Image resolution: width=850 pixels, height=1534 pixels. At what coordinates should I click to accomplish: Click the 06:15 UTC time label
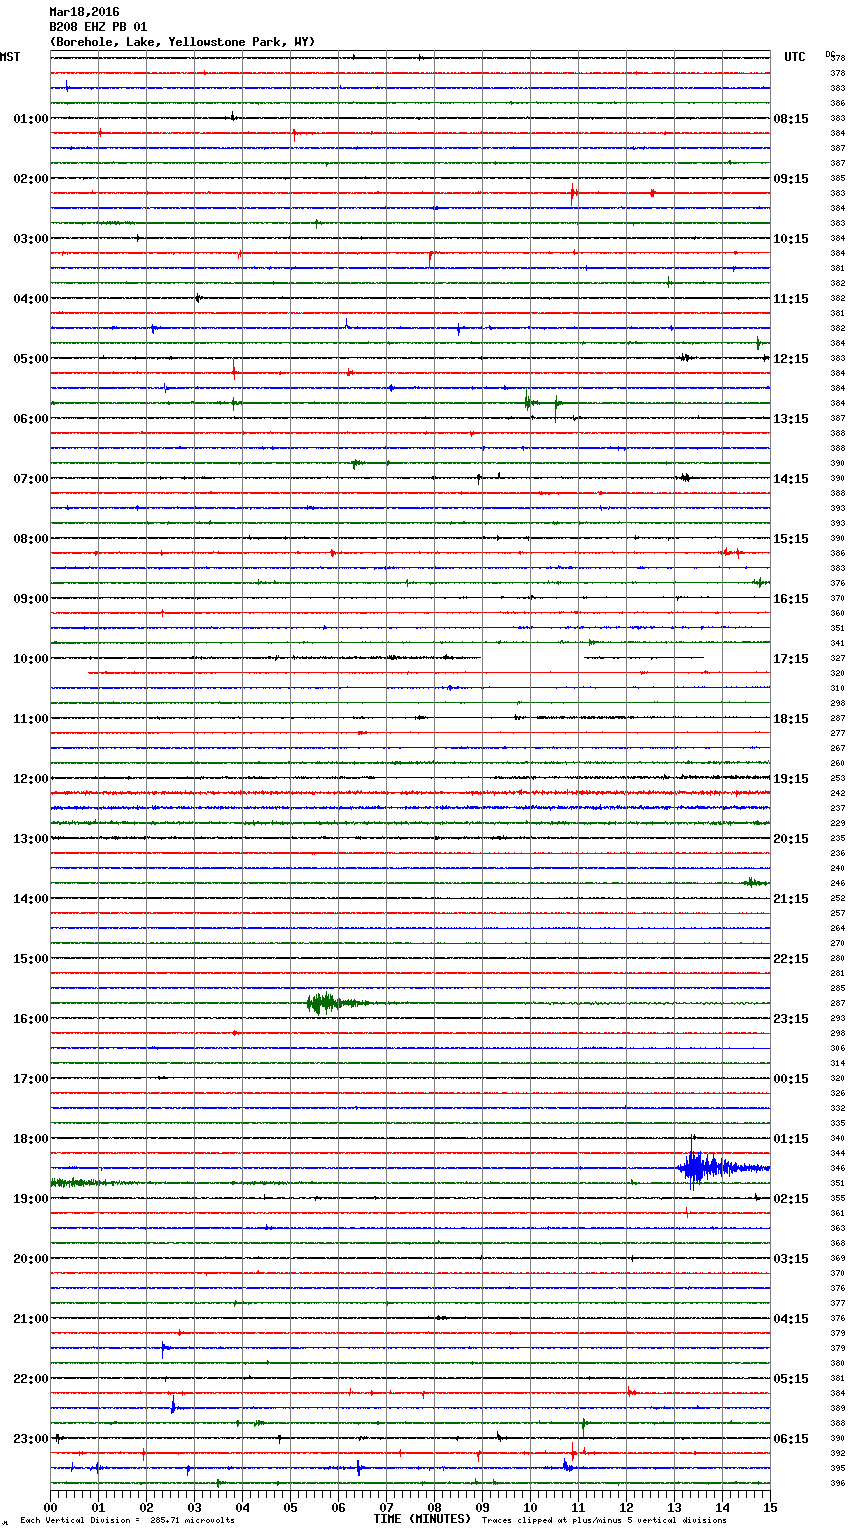[791, 1439]
